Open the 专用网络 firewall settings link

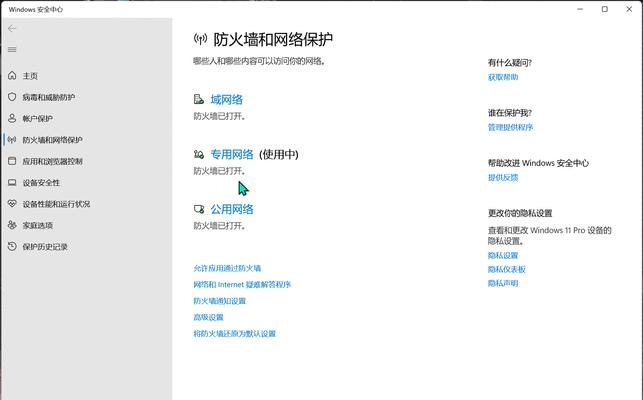[232, 154]
